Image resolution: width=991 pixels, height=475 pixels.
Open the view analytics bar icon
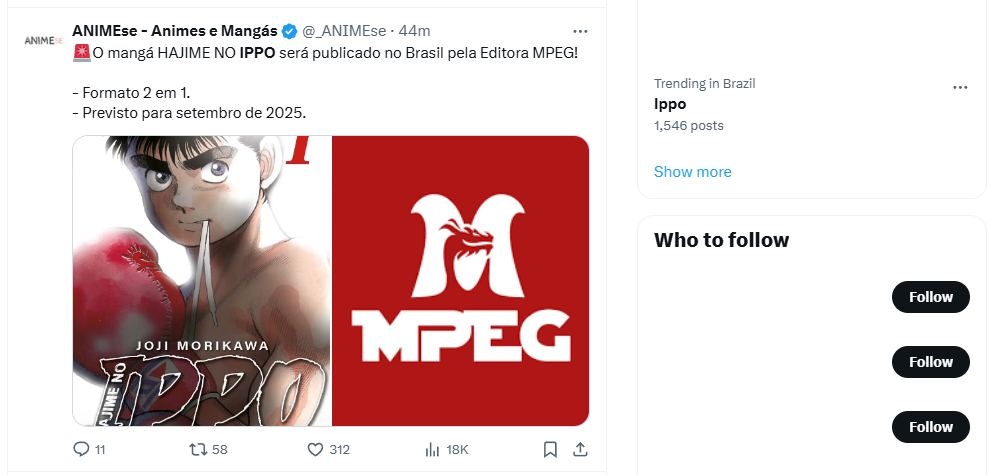432,449
